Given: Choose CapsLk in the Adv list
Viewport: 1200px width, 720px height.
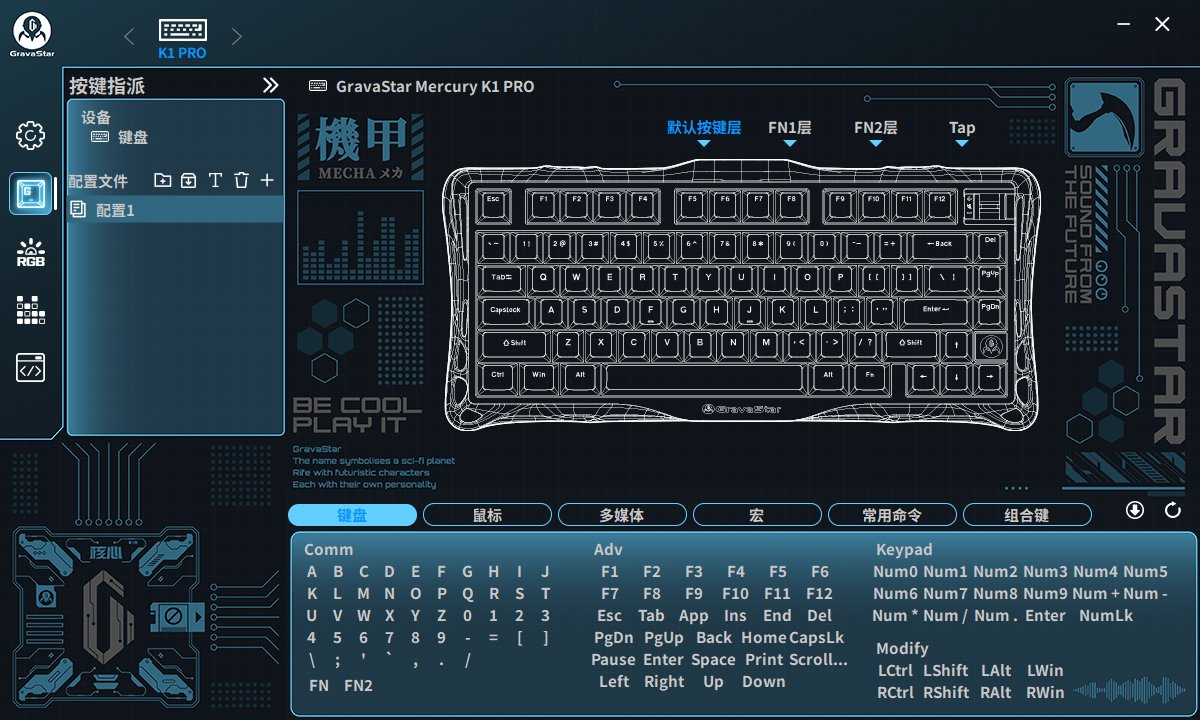Looking at the screenshot, I should pos(817,638).
